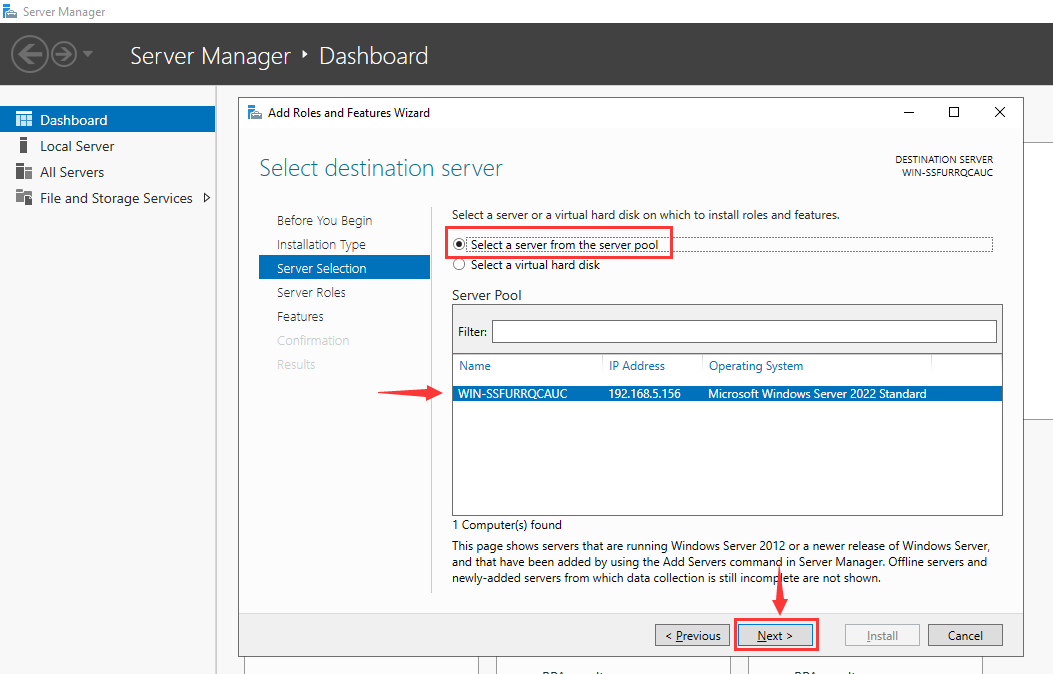Click the Local Server icon
Screen dimensions: 1053x674
[24, 146]
